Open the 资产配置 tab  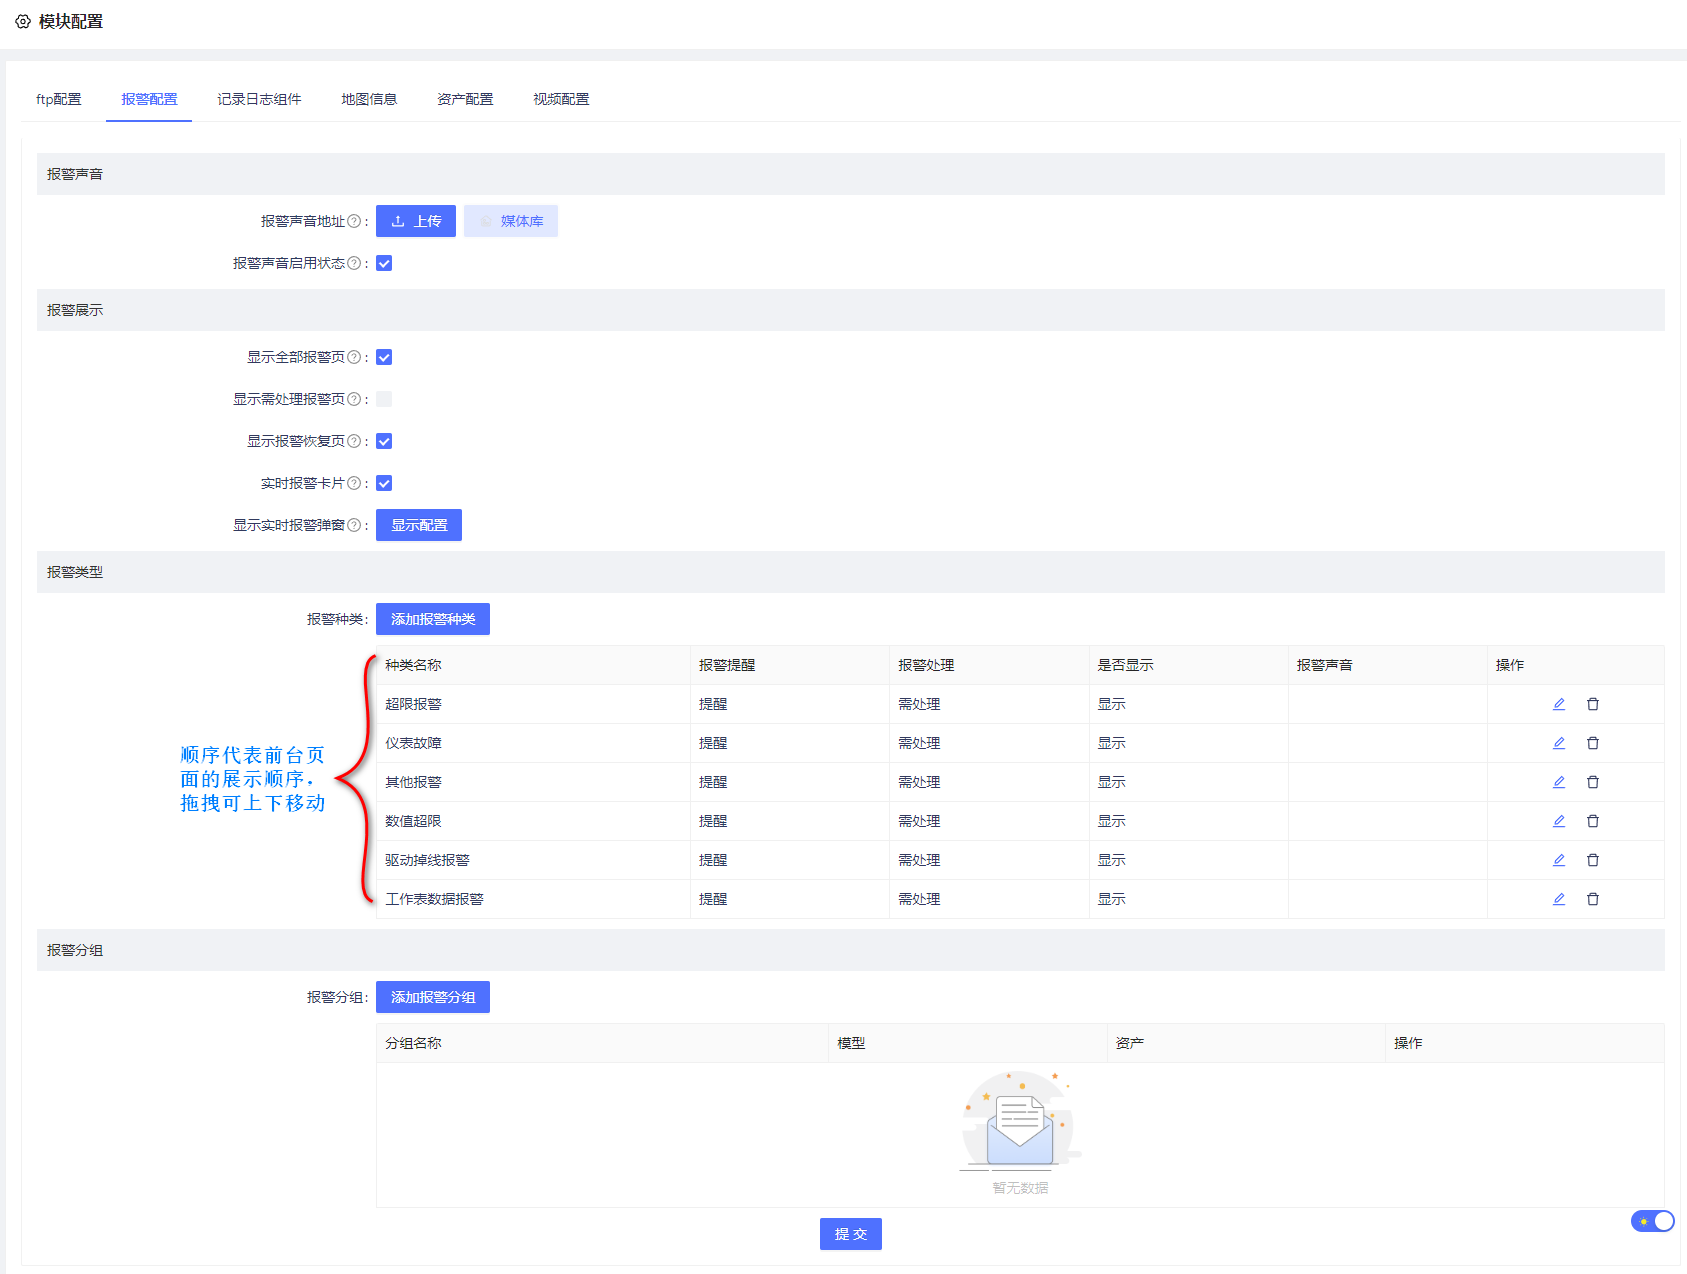[x=465, y=99]
